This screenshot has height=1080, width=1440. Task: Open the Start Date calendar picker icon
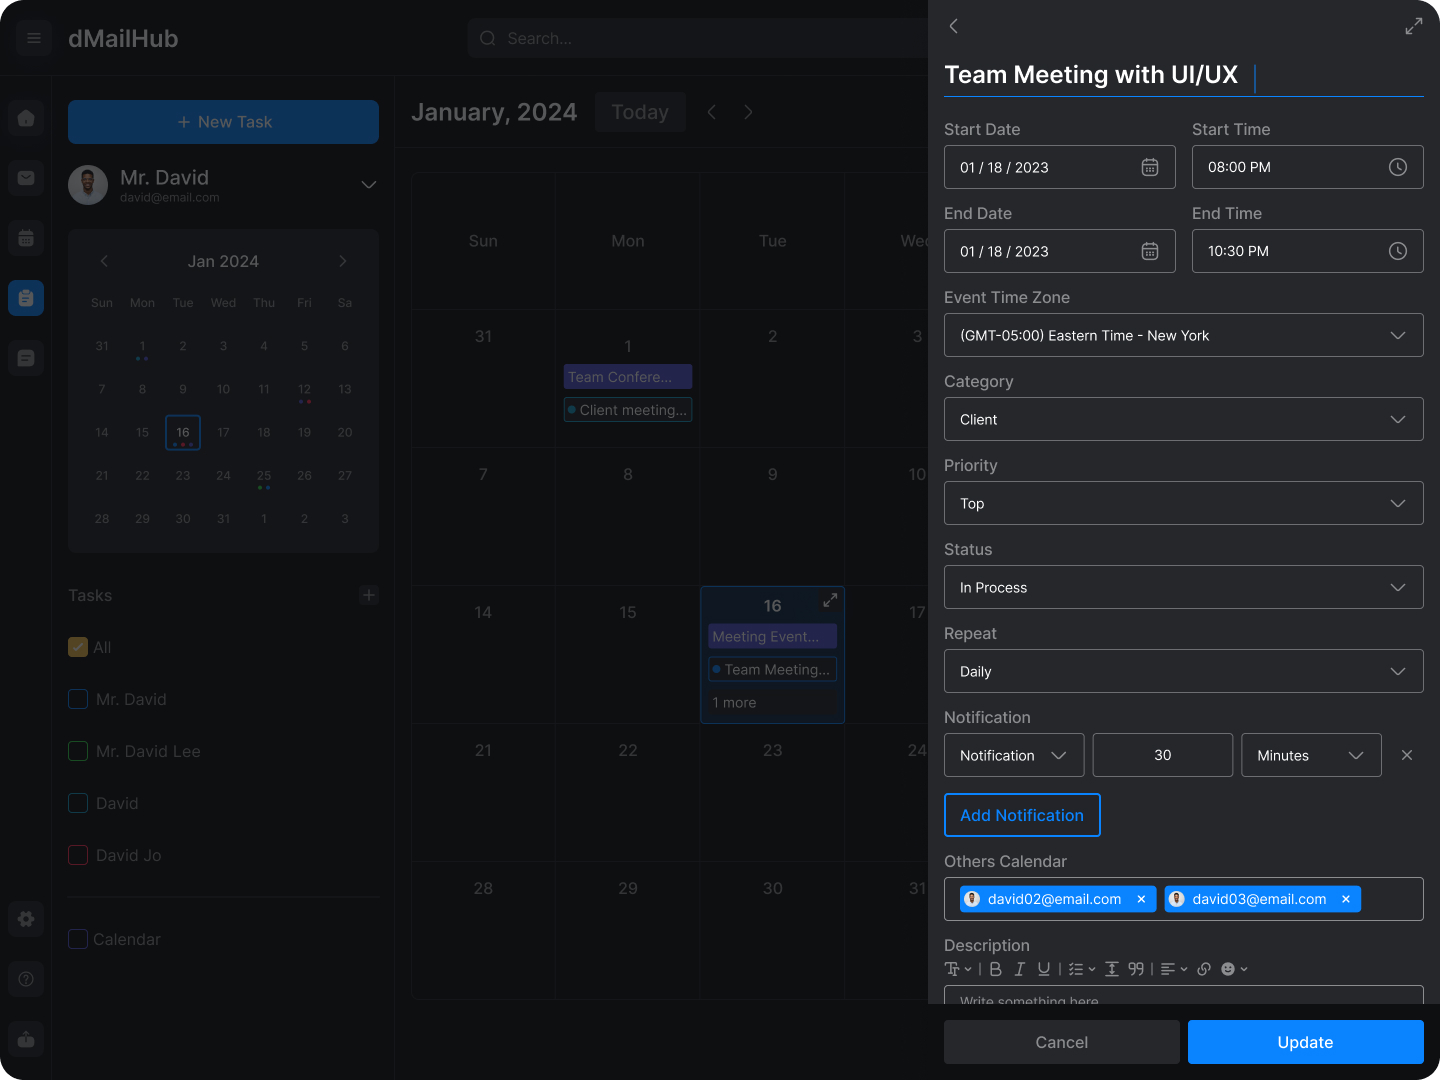[x=1150, y=167]
